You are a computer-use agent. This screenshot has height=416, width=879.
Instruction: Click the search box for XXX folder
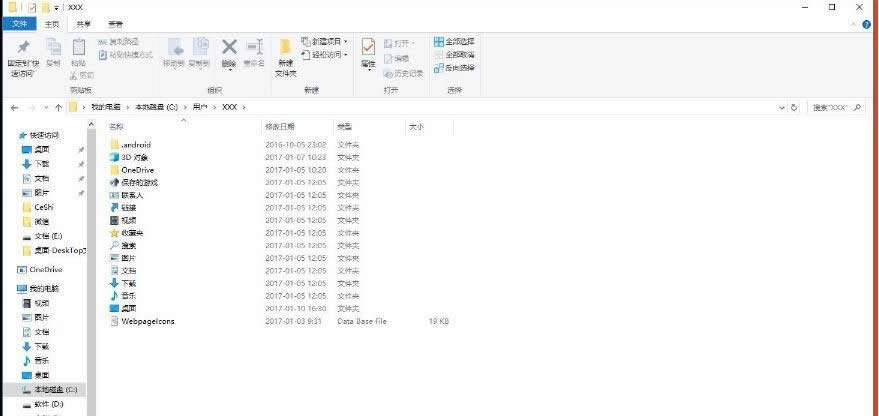pyautogui.click(x=835, y=107)
